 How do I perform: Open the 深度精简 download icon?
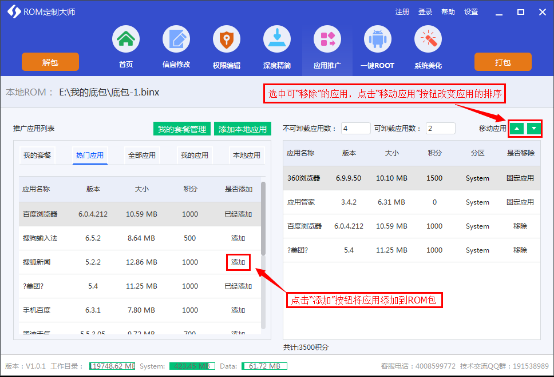click(x=277, y=39)
